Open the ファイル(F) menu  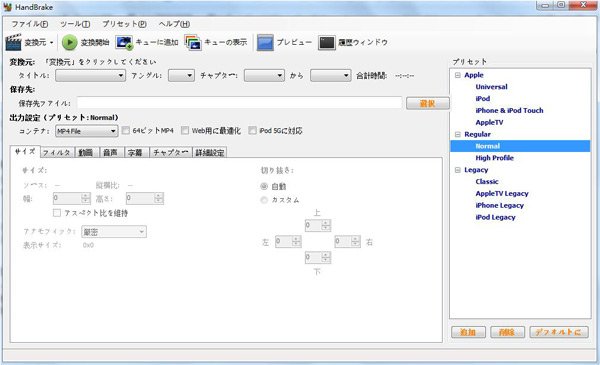29,24
